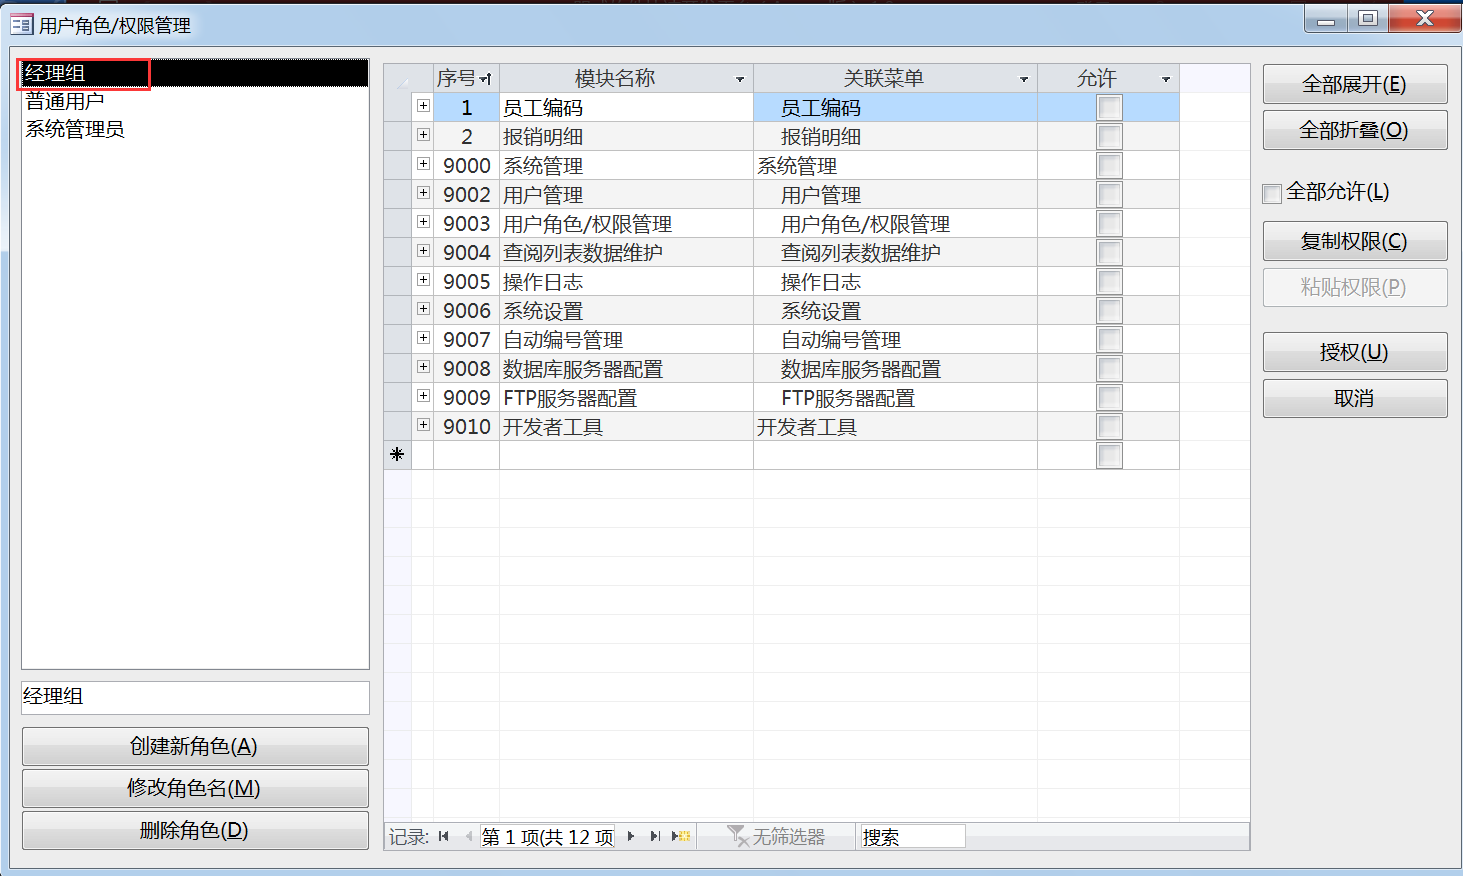Click the new-row asterisk selector
The width and height of the screenshot is (1463, 876).
click(397, 455)
